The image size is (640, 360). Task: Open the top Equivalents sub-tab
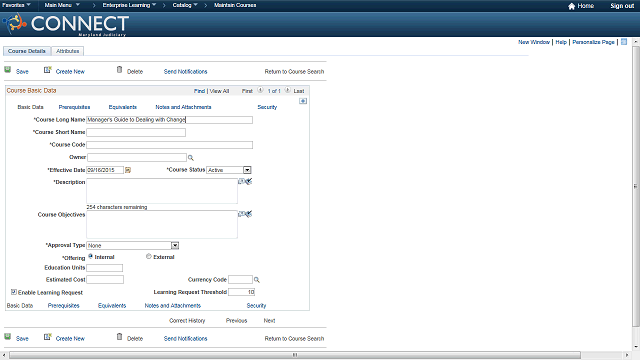click(122, 107)
